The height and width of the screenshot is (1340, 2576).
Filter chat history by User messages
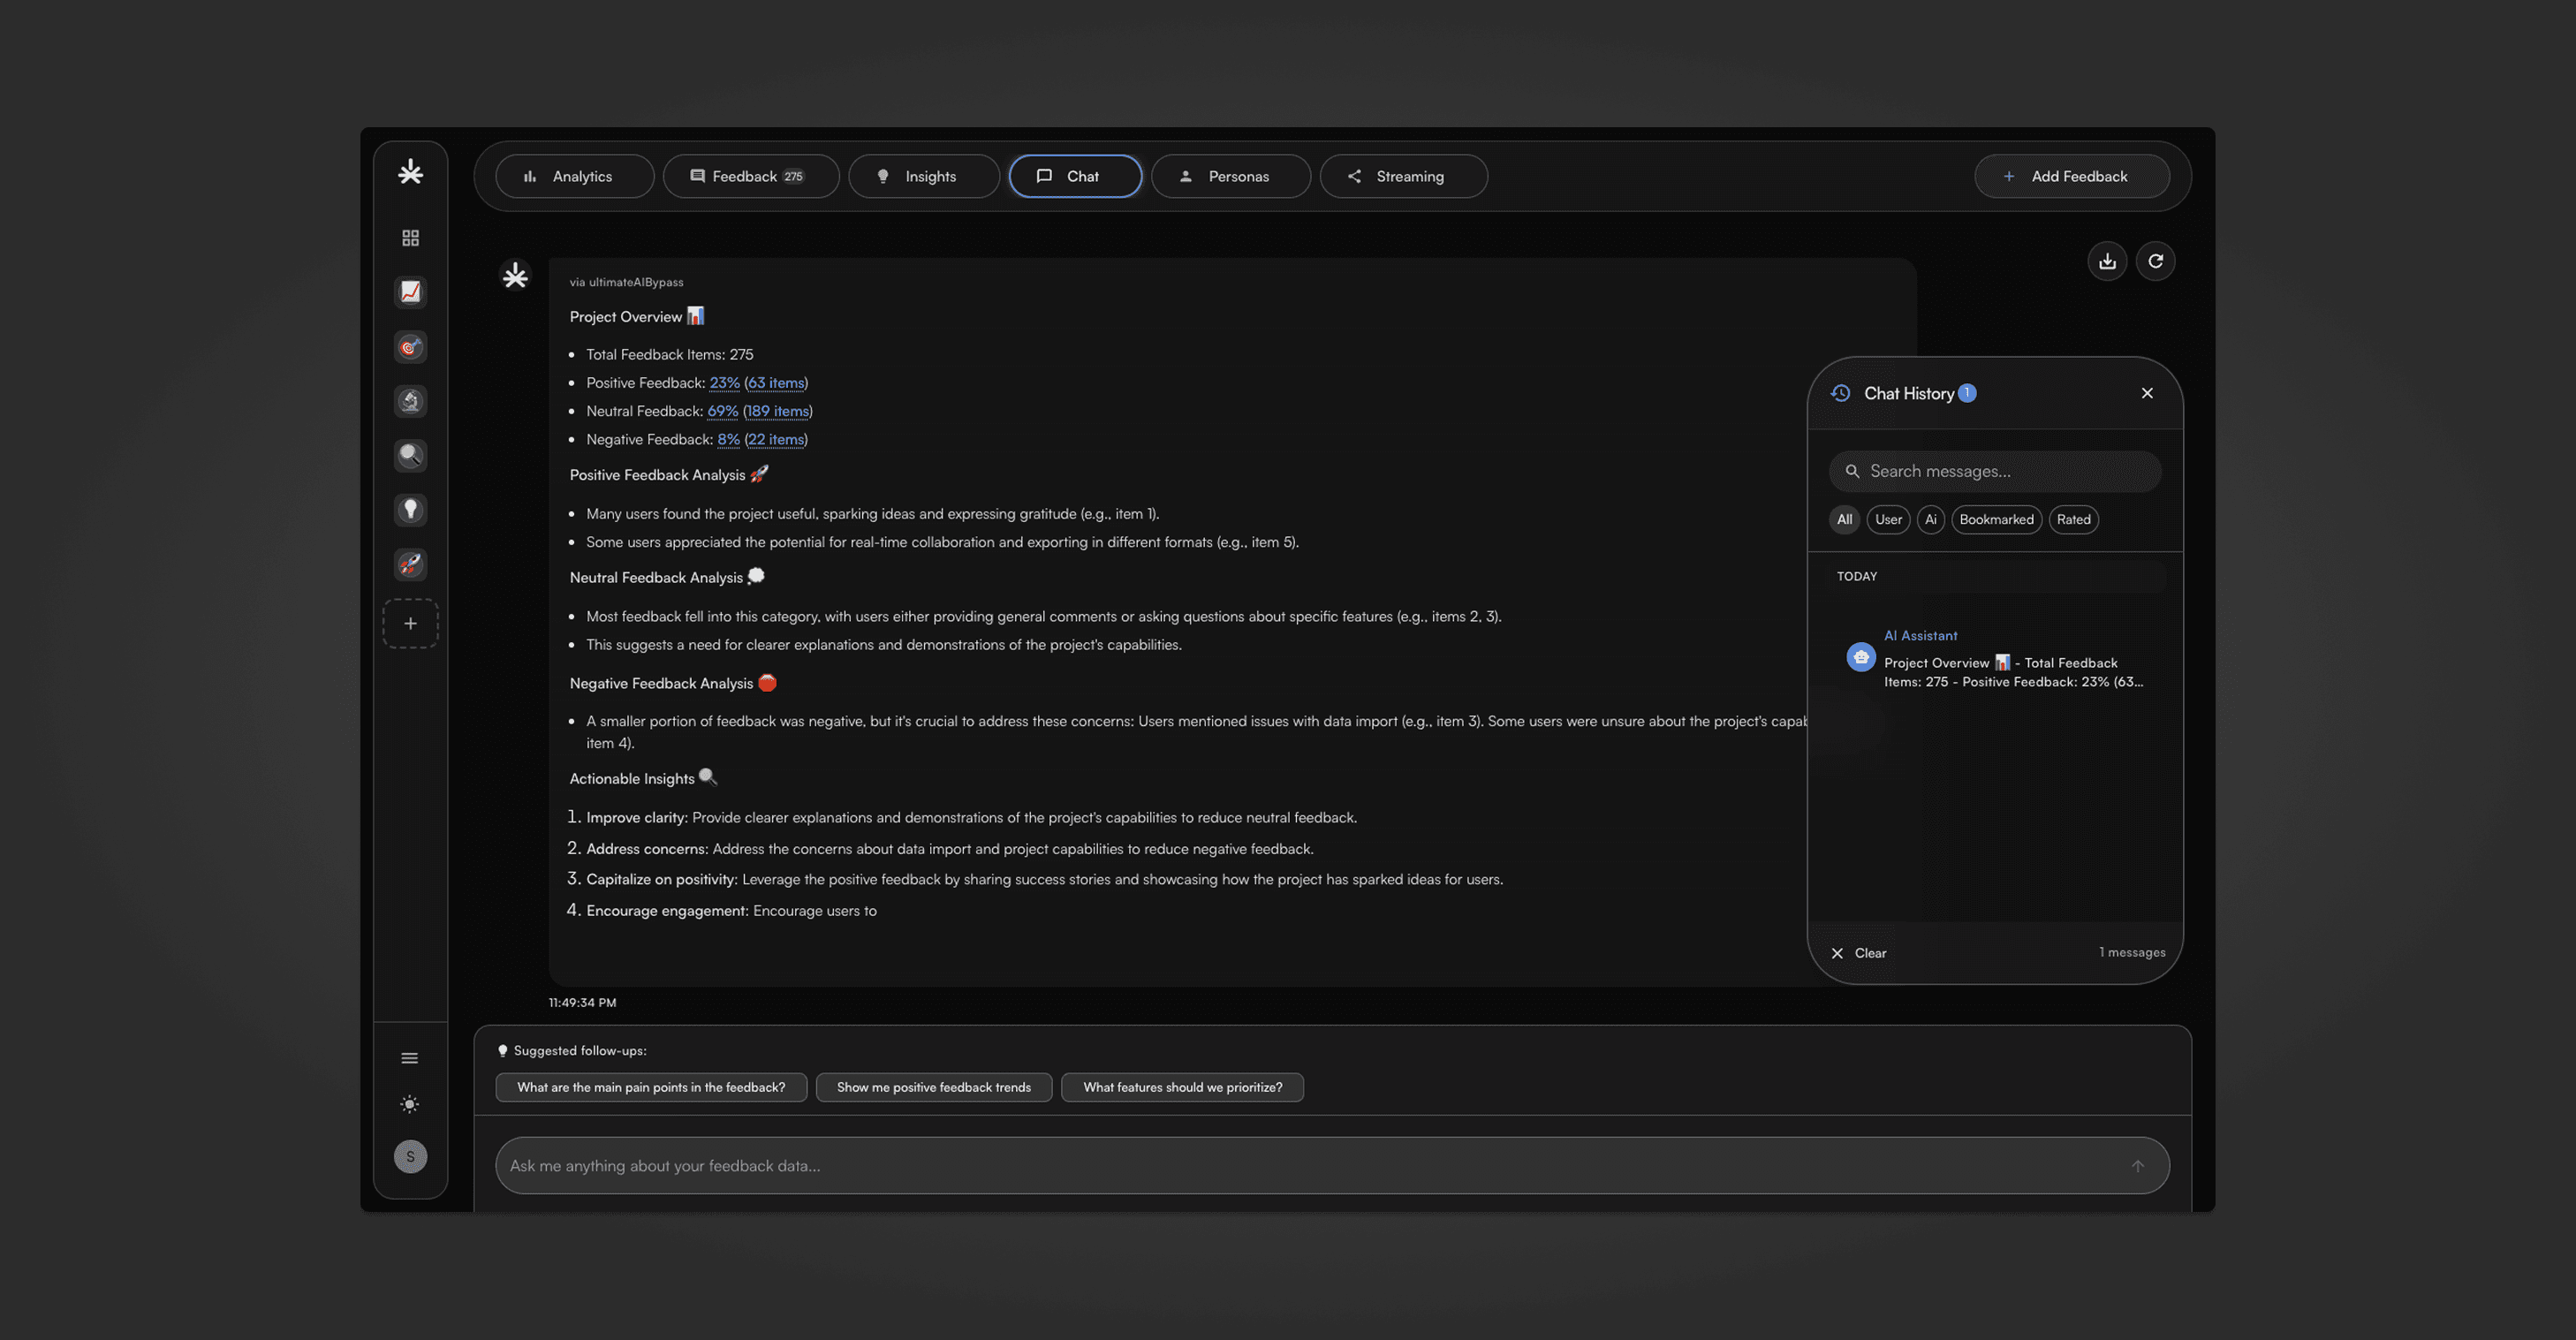(1887, 519)
